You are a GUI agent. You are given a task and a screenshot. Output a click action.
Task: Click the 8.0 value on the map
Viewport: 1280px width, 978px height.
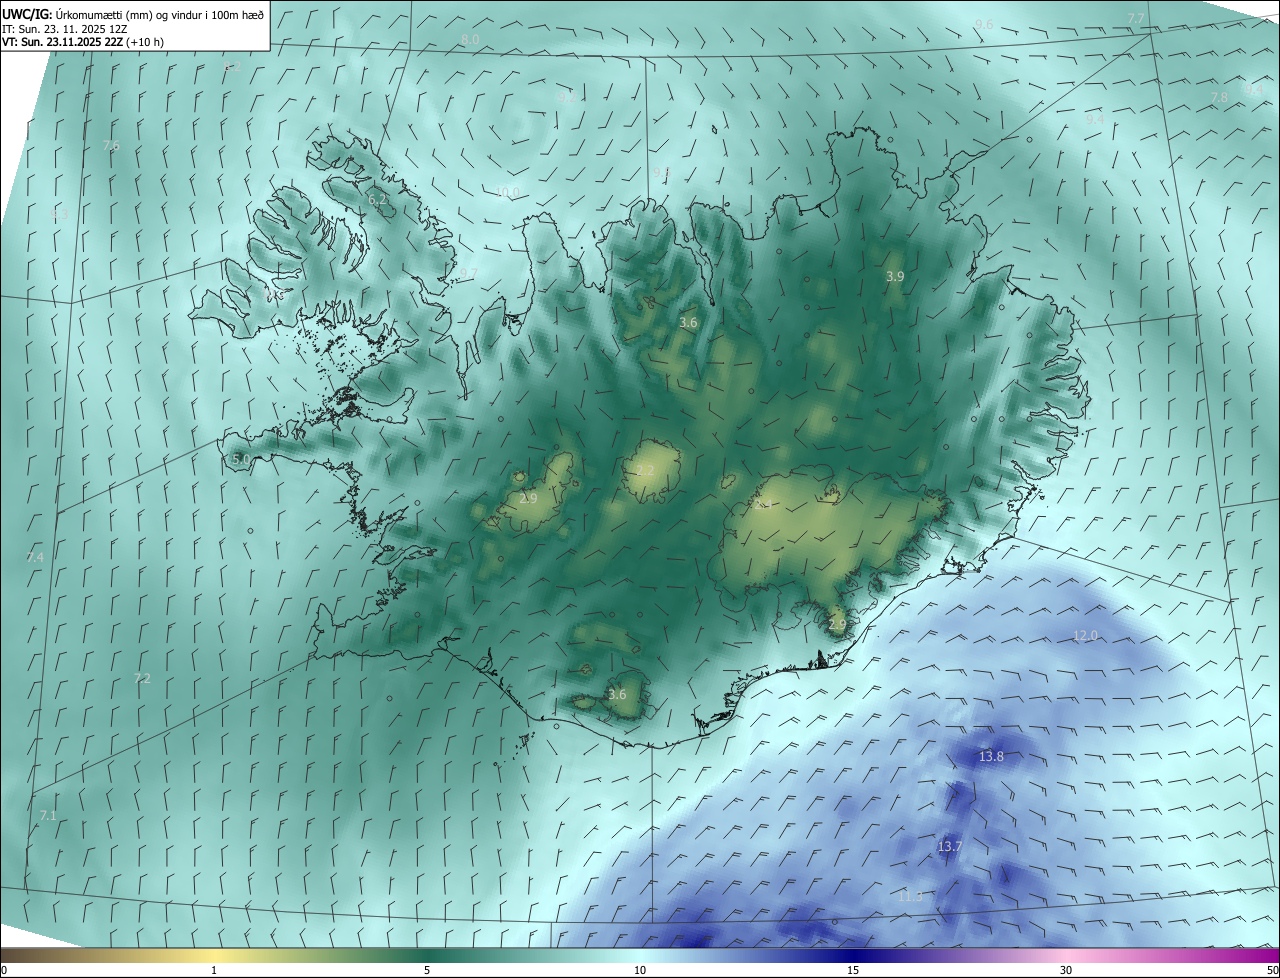[470, 40]
